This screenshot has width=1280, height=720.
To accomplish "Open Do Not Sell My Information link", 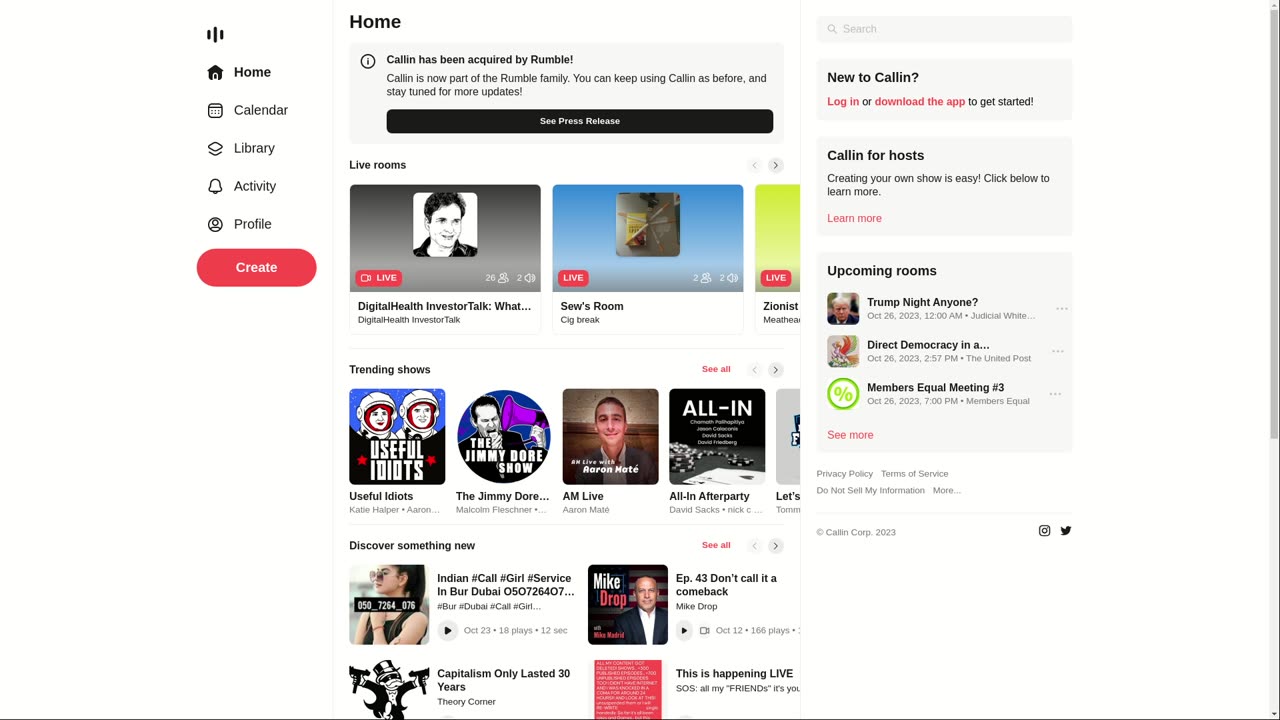I will click(x=870, y=491).
